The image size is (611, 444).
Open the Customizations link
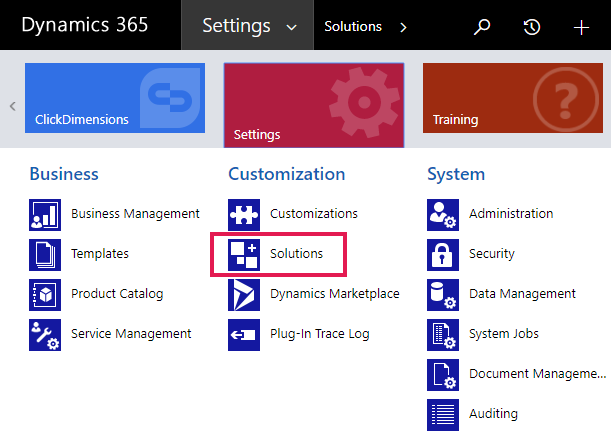click(x=314, y=214)
